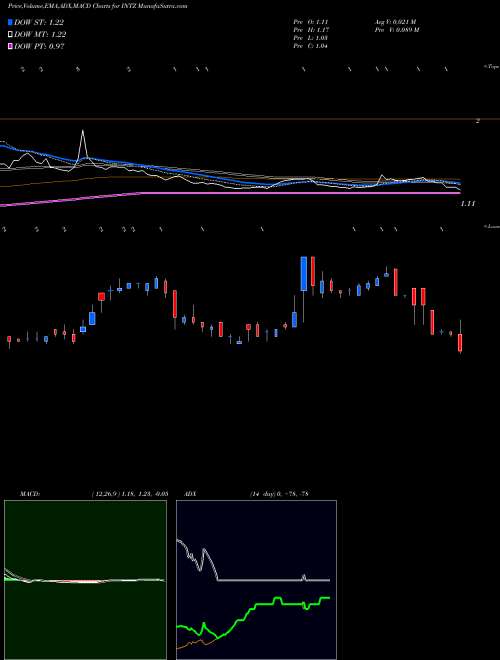Viewport: 500px width, 660px height.
Task: Click the 'Pre O: 1.11' open value
Action: pos(311,22)
